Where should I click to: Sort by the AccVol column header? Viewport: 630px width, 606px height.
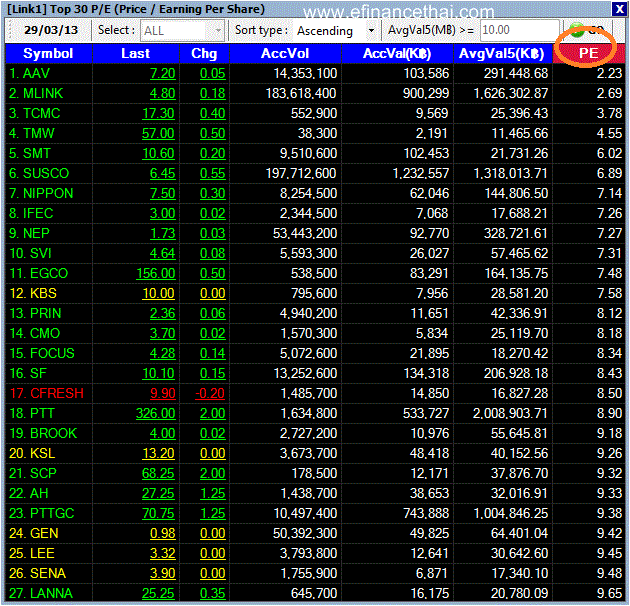tap(285, 53)
